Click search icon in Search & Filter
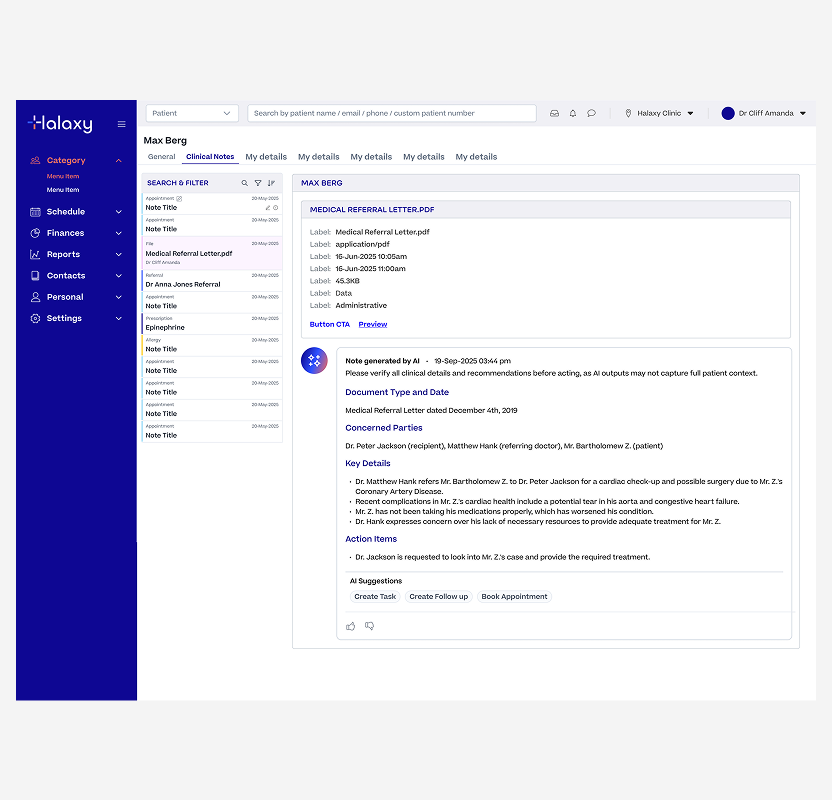 pyautogui.click(x=245, y=183)
